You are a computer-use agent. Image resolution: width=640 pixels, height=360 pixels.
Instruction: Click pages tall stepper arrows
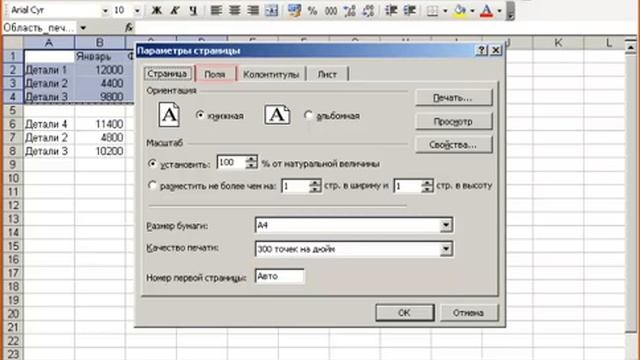427,186
